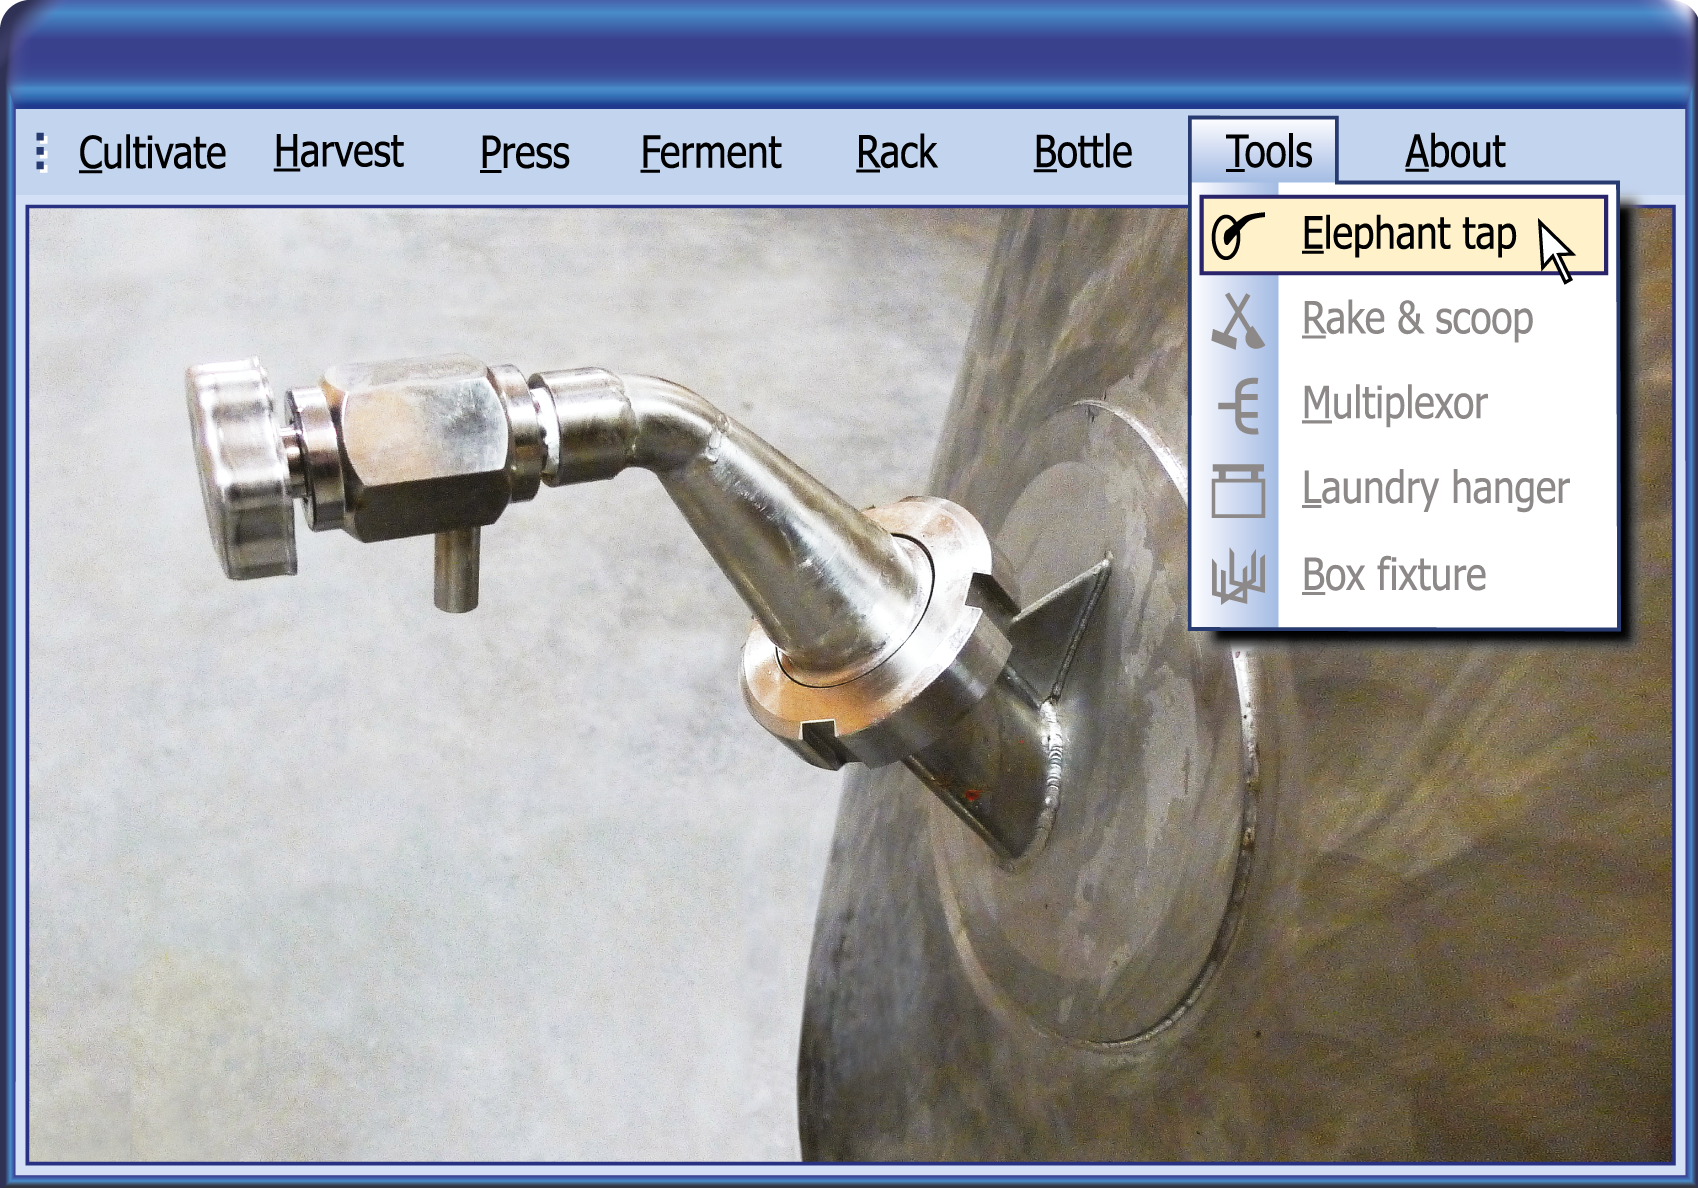The height and width of the screenshot is (1188, 1698).
Task: Click the menu bar grip handle
Action: (41, 153)
